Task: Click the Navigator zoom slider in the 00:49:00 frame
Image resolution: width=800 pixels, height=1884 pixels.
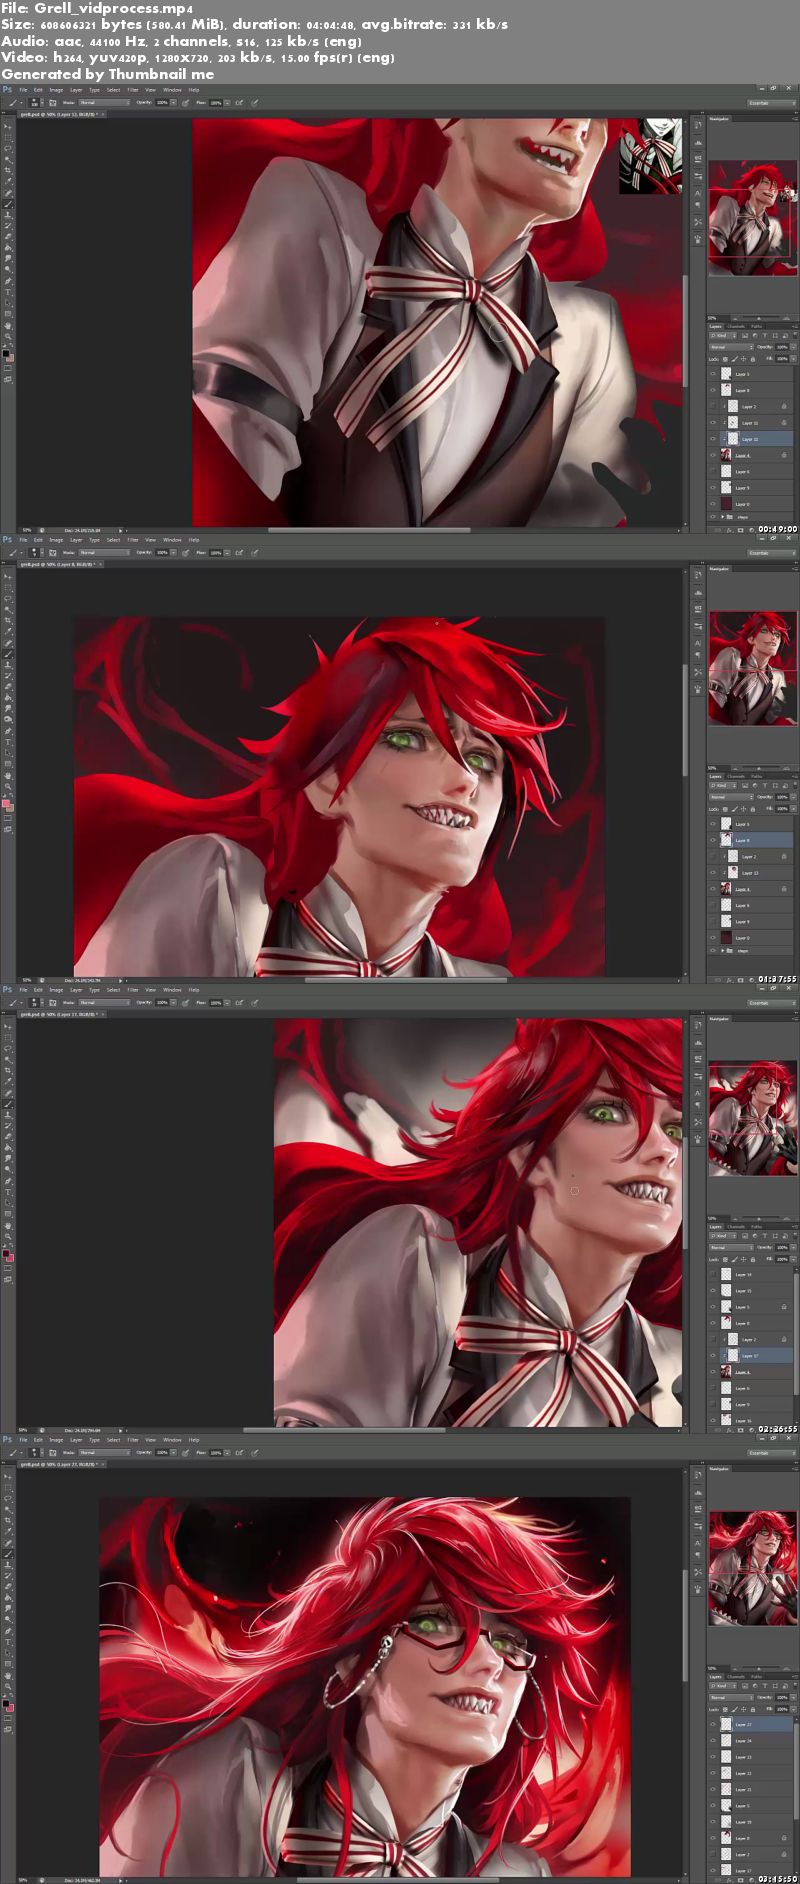Action: (x=761, y=317)
